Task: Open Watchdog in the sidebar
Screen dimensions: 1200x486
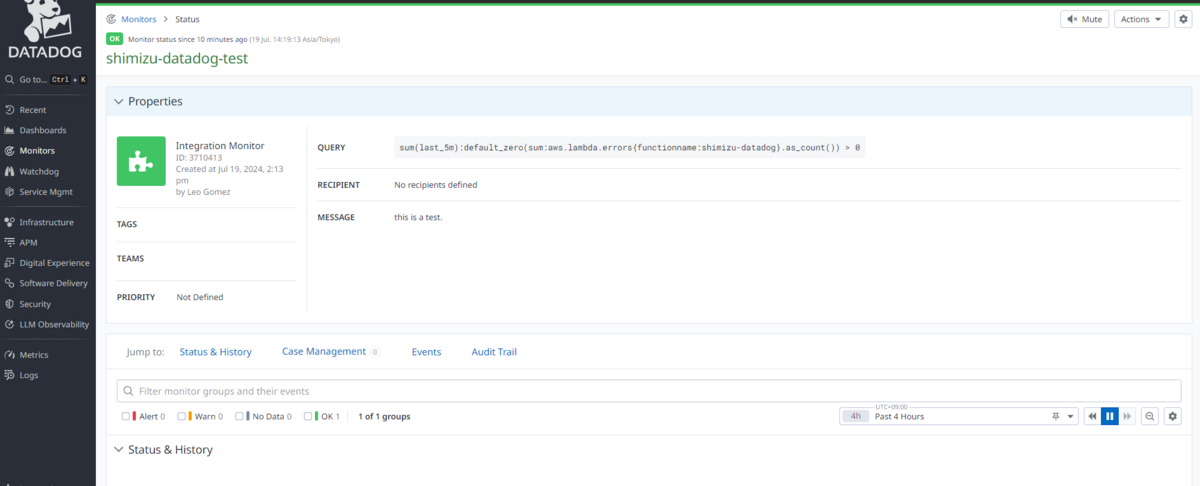Action: tap(32, 171)
